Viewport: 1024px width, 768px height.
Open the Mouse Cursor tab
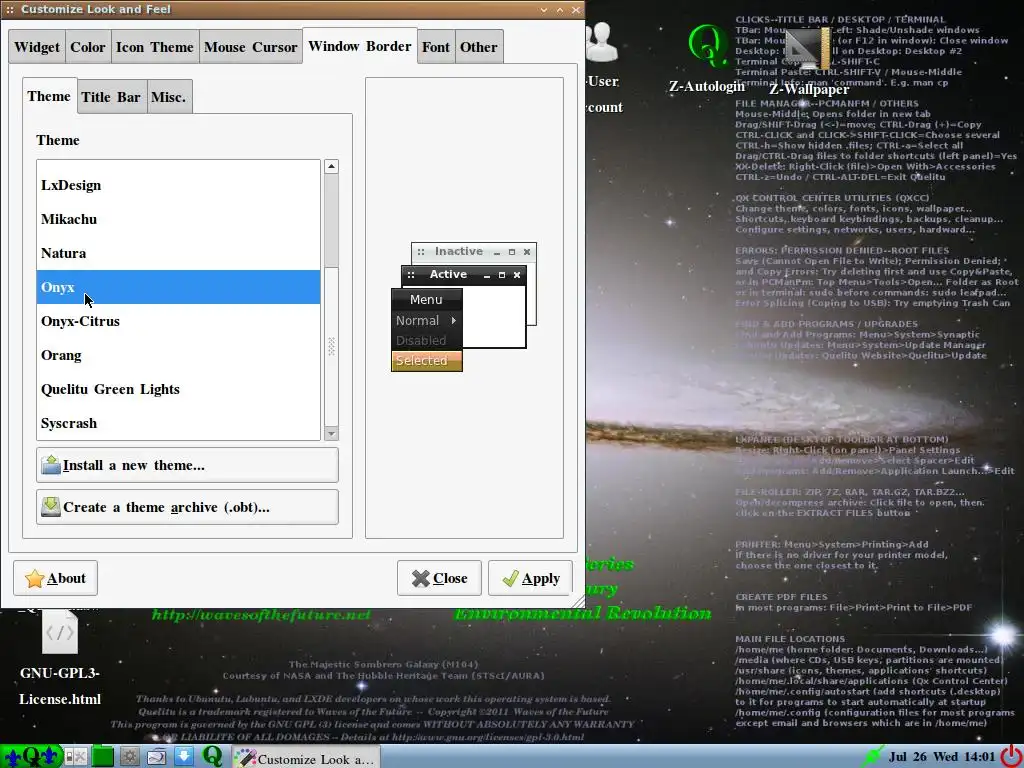(251, 47)
